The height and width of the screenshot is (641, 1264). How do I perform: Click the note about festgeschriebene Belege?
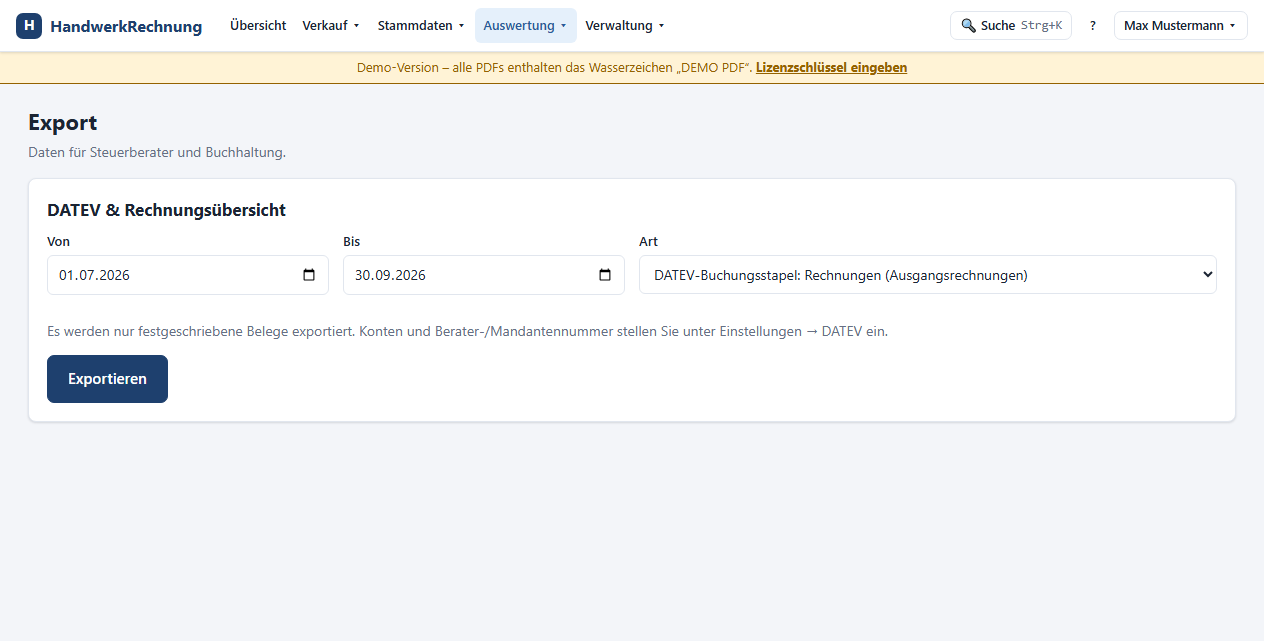[467, 331]
